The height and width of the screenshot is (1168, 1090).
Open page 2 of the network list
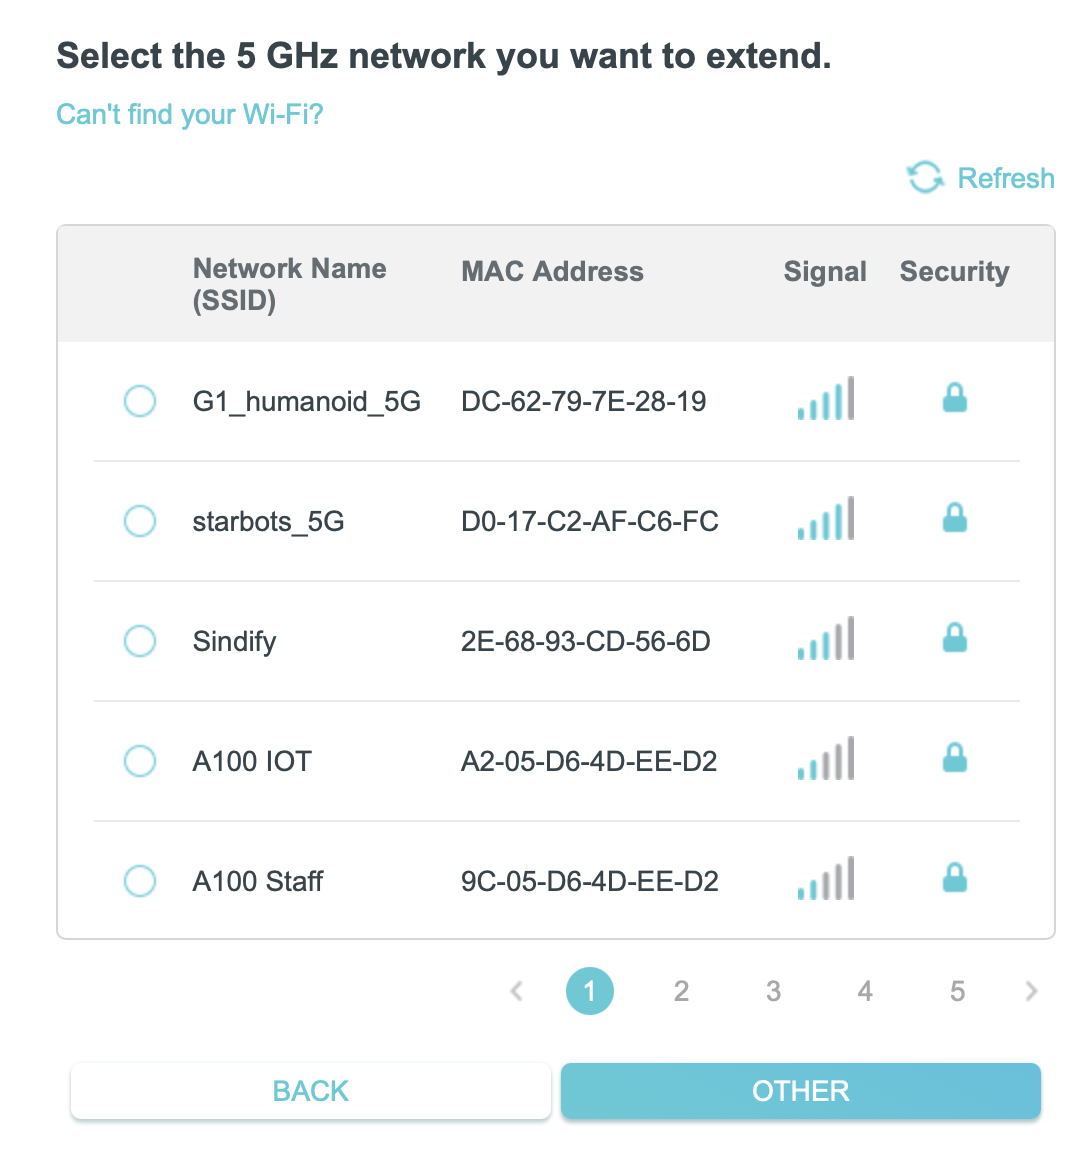point(681,991)
